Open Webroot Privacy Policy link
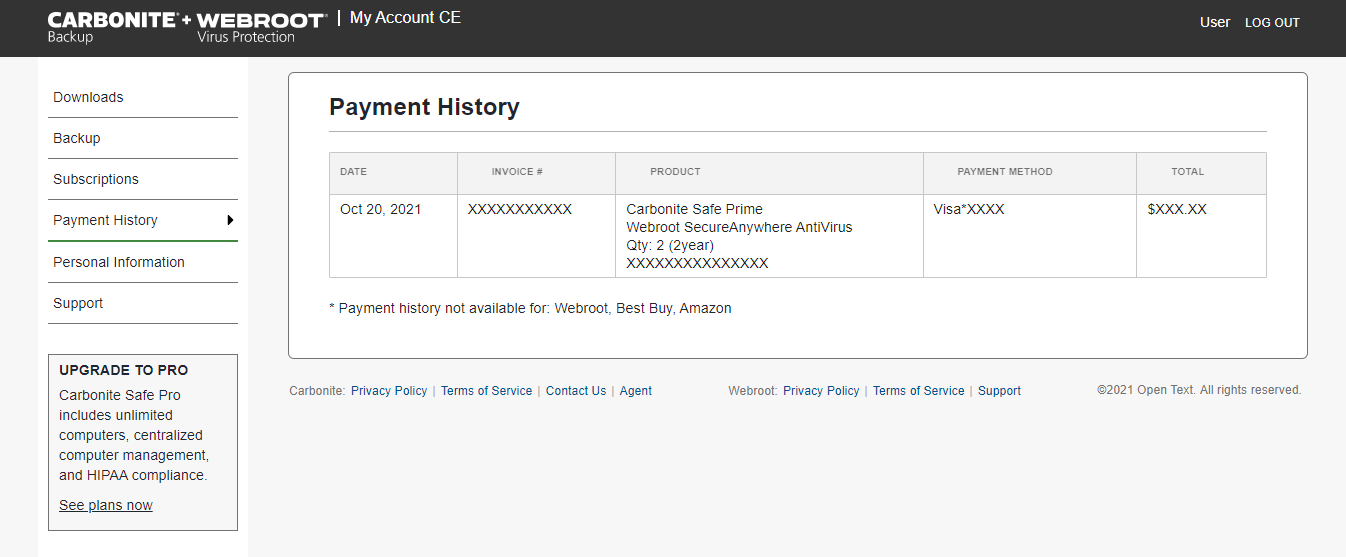This screenshot has height=557, width=1346. [x=821, y=391]
